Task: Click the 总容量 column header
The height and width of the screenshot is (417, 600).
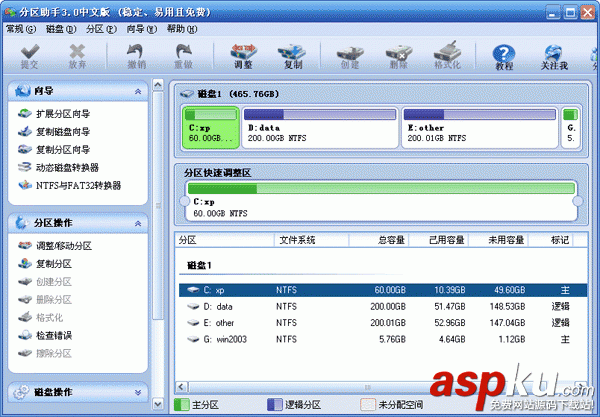Action: point(379,240)
